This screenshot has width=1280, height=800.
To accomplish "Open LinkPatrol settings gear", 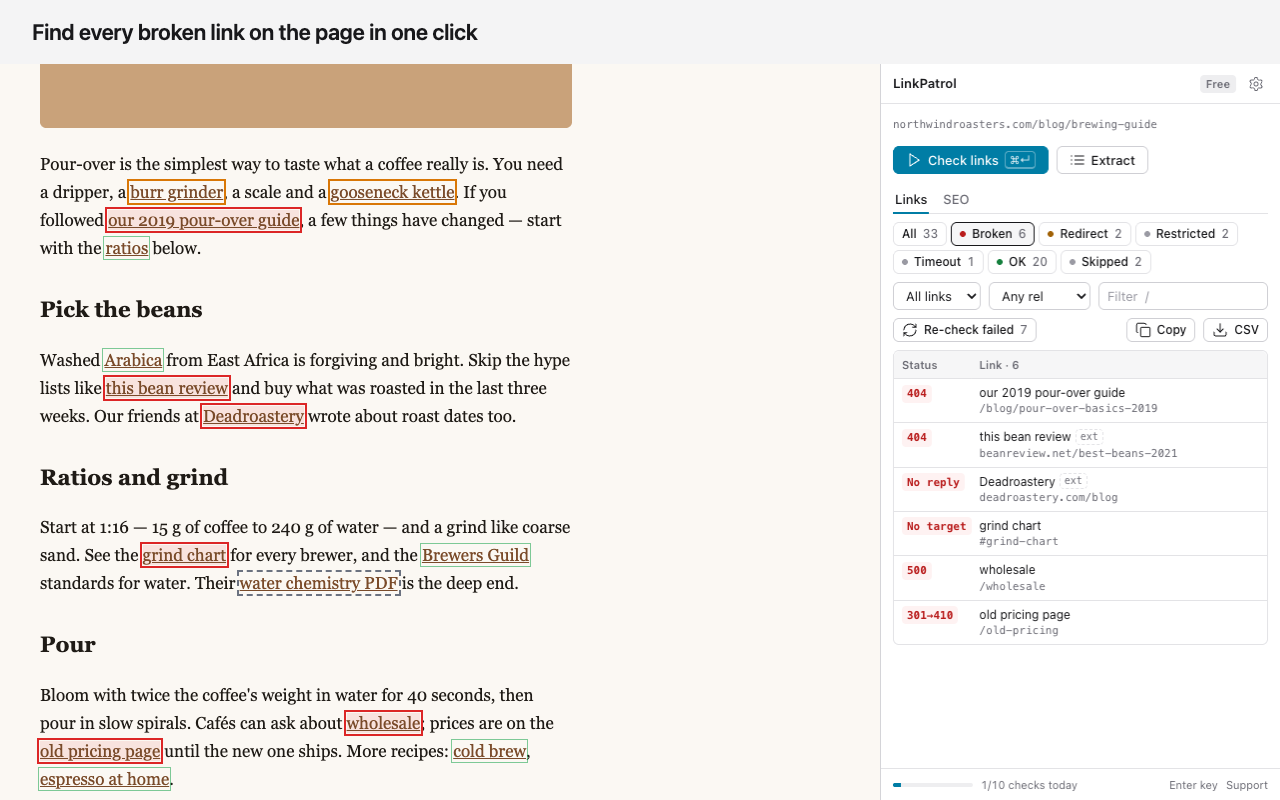I will point(1256,84).
